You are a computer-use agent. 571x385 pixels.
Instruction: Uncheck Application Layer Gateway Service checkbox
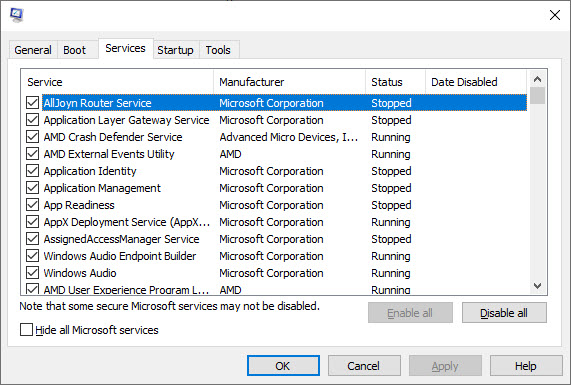pyautogui.click(x=32, y=120)
